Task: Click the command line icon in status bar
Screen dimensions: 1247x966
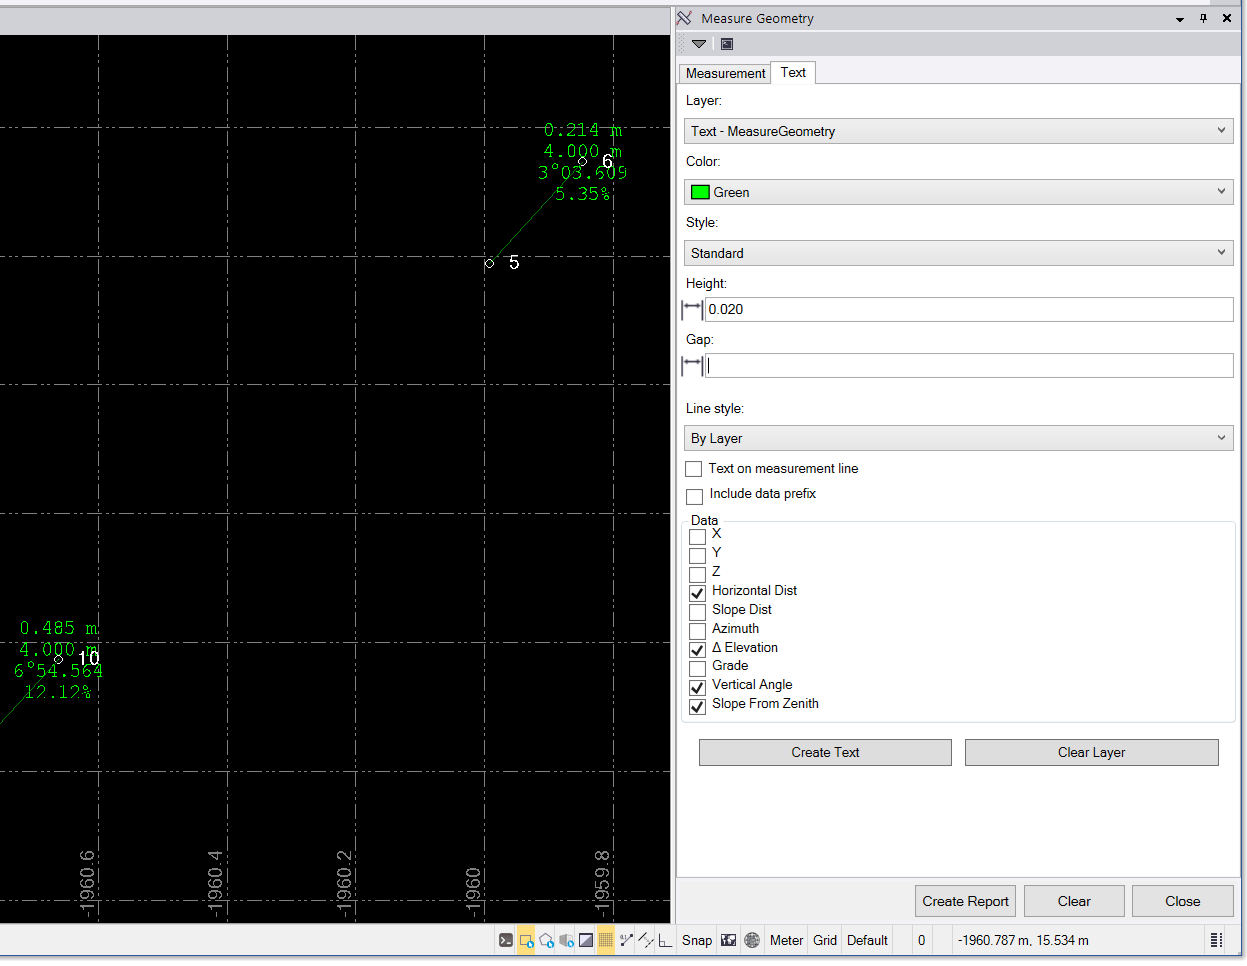Action: 506,940
